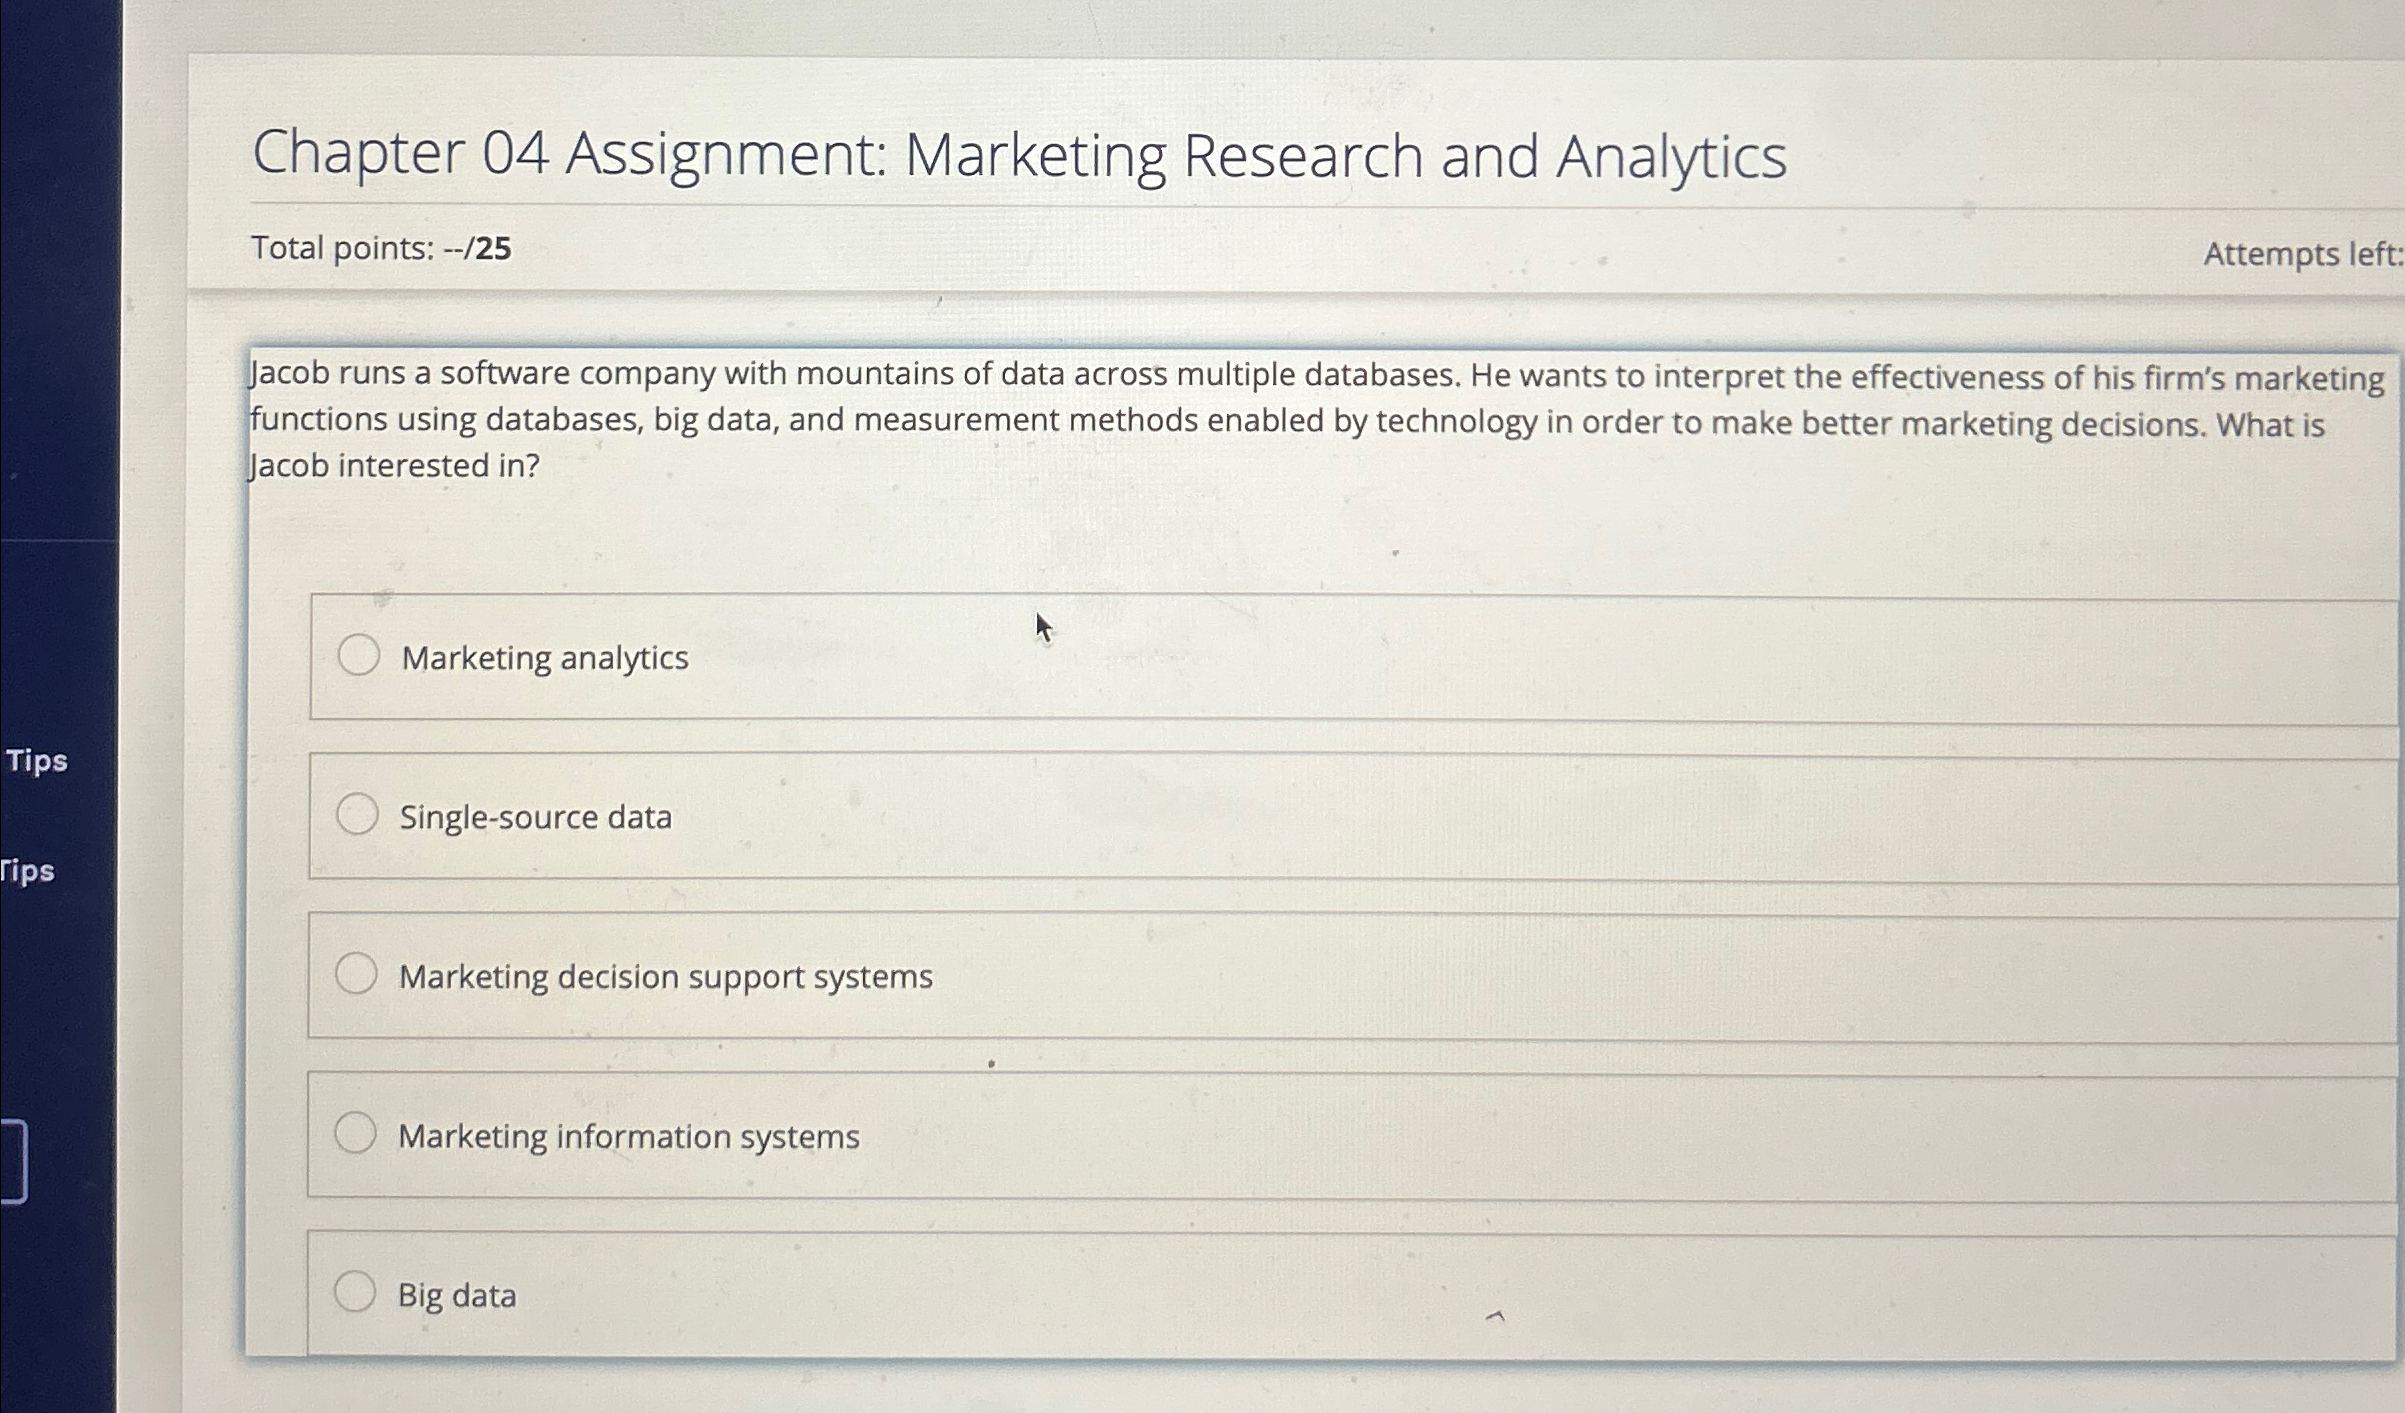Select the Marketing information systems radio button

(357, 1136)
